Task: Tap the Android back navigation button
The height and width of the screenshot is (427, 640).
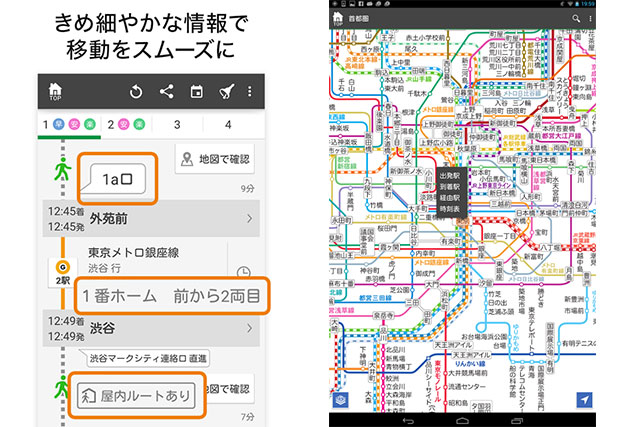Action: tap(408, 420)
